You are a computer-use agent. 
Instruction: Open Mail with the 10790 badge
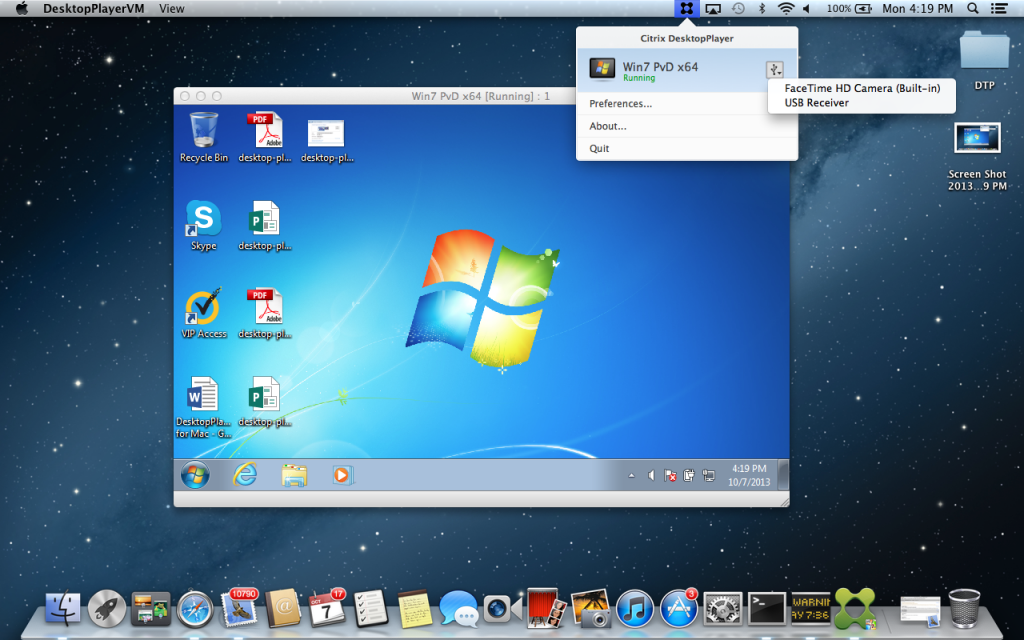tap(239, 607)
